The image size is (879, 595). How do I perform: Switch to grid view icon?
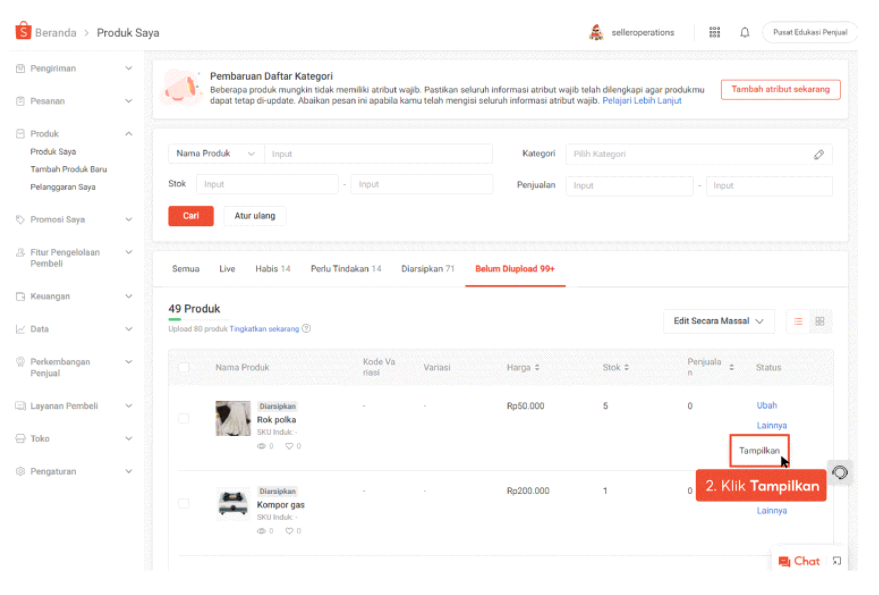pyautogui.click(x=820, y=321)
